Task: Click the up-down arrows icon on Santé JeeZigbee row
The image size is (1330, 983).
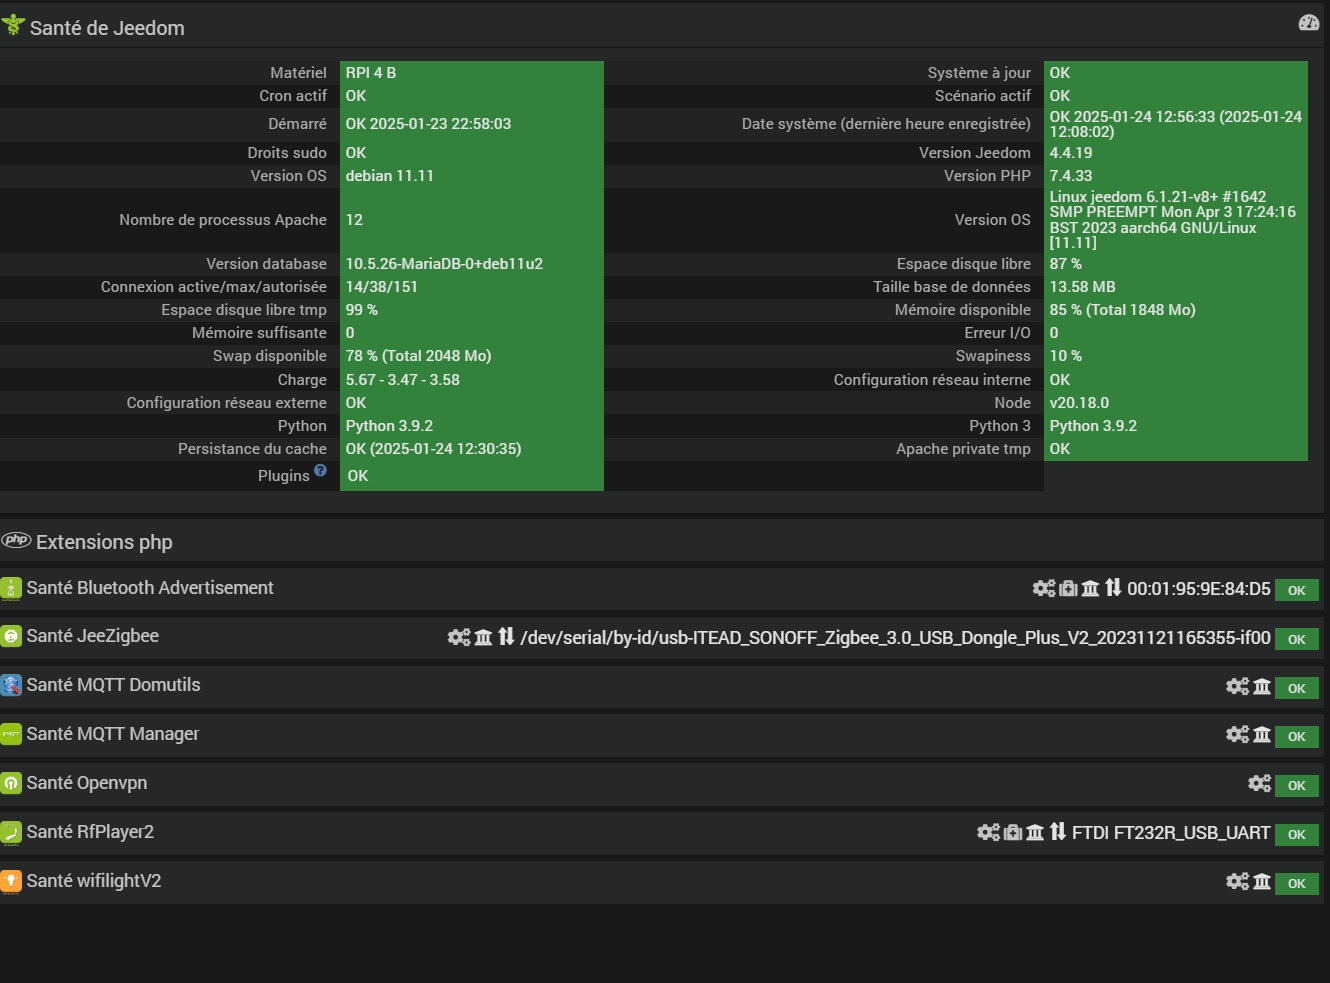Action: tap(506, 636)
